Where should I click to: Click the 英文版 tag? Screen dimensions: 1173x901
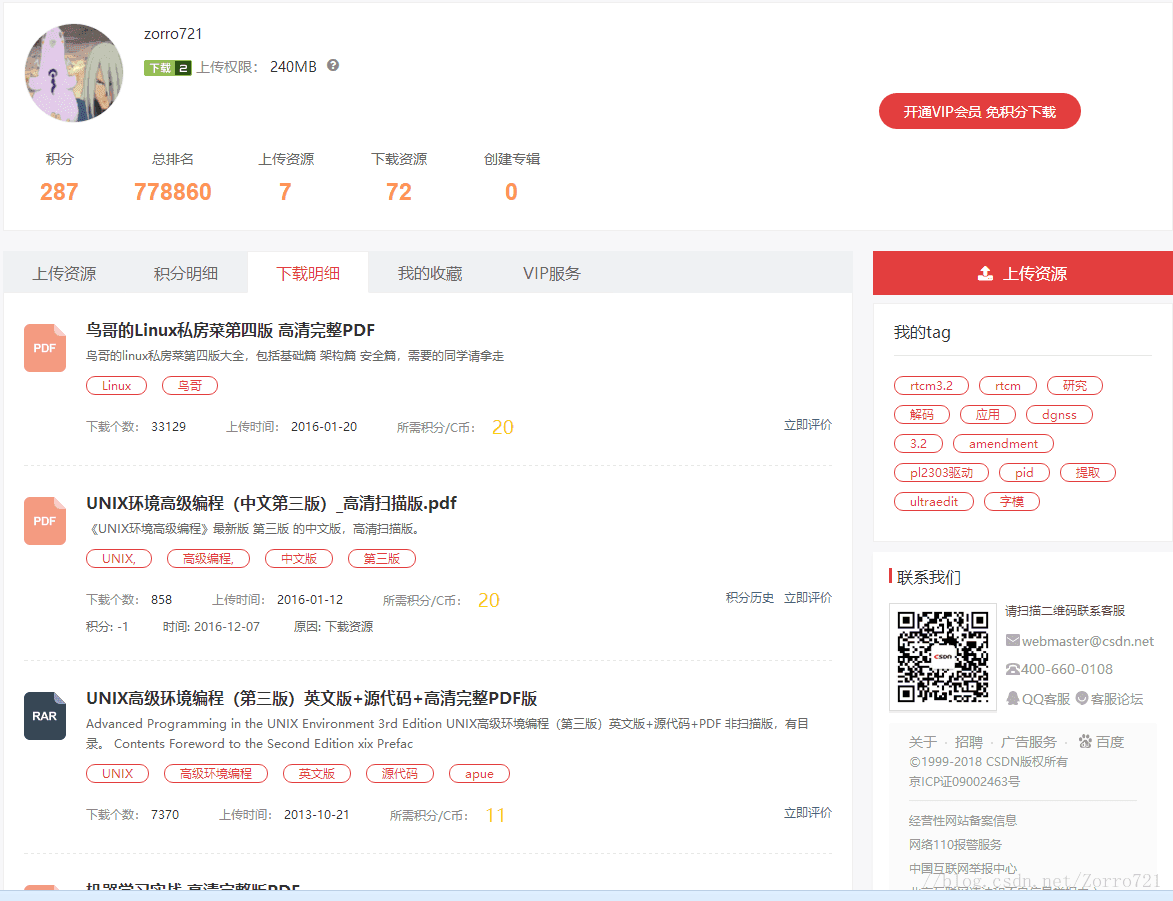click(316, 773)
